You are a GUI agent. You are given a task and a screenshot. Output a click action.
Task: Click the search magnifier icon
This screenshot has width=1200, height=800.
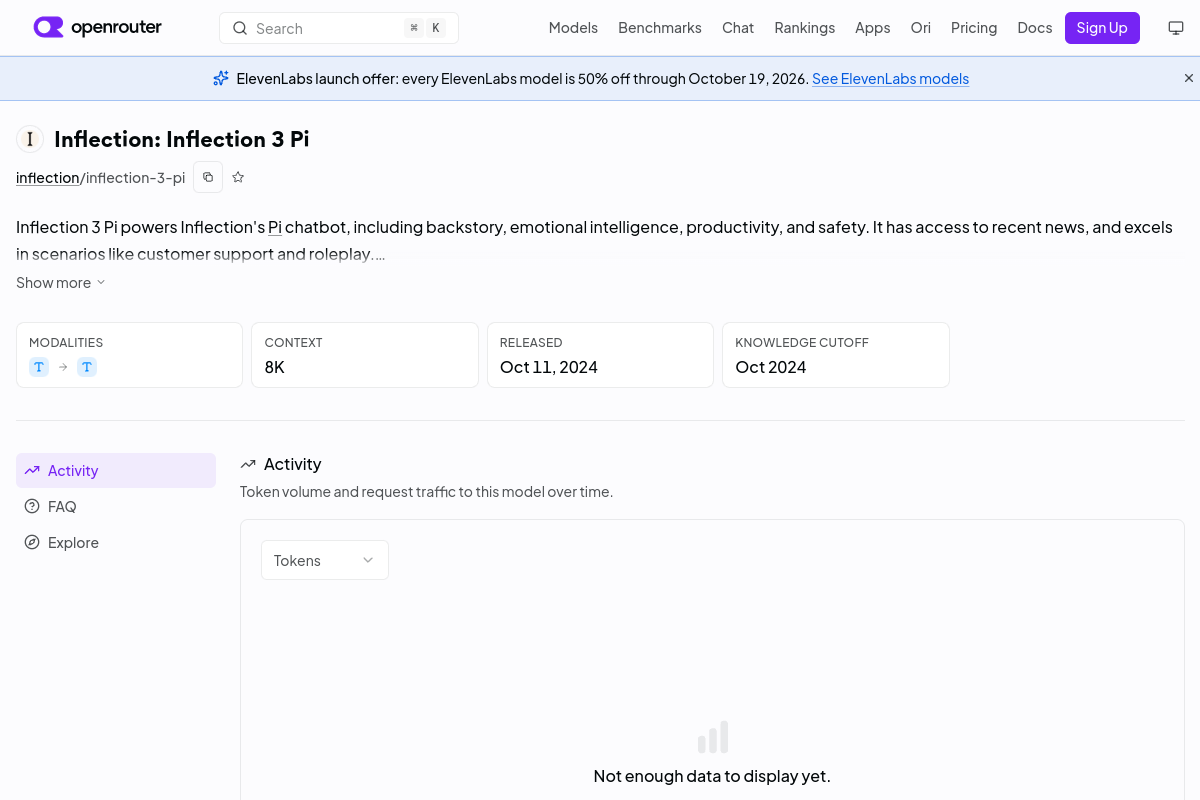[x=240, y=28]
